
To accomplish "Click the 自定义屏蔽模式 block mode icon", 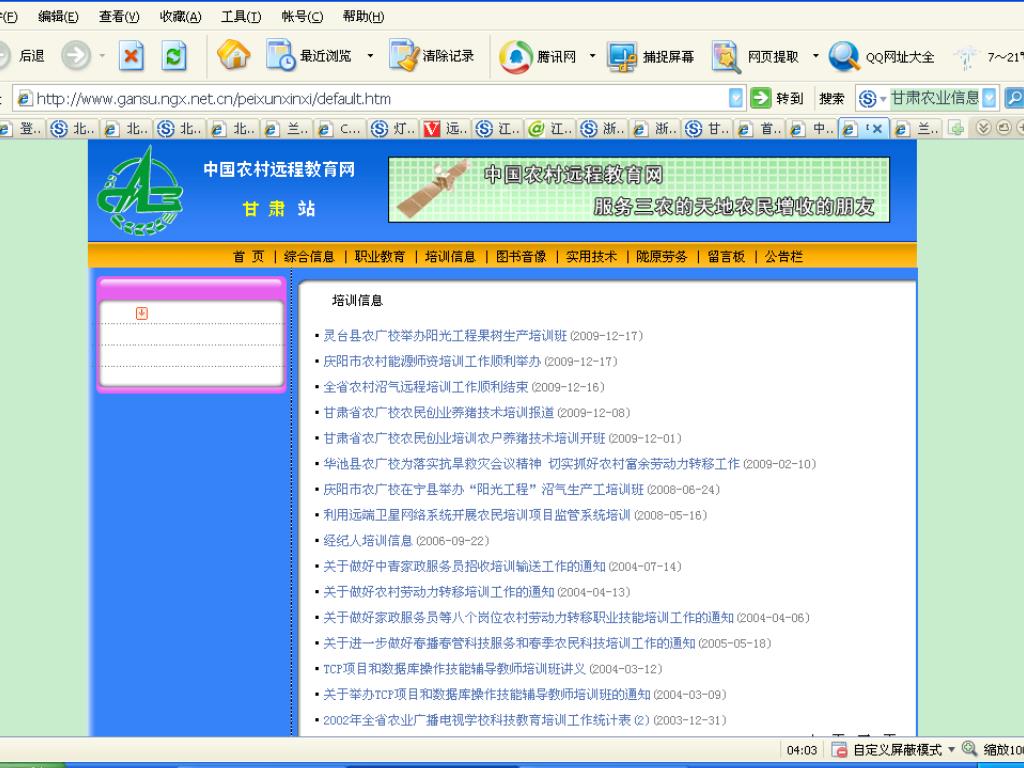I will [x=839, y=749].
